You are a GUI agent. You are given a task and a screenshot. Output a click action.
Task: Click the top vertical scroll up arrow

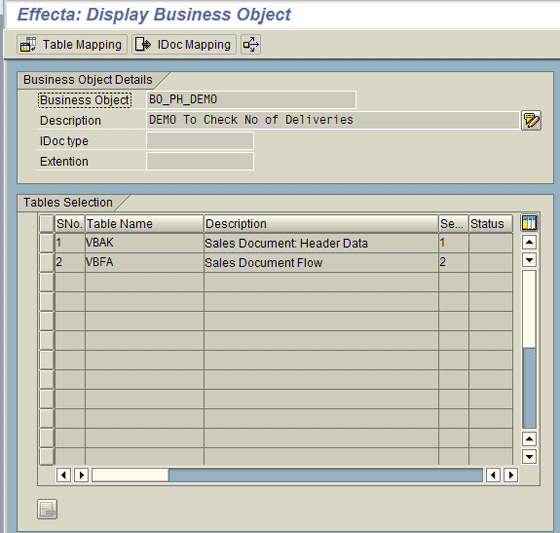529,243
